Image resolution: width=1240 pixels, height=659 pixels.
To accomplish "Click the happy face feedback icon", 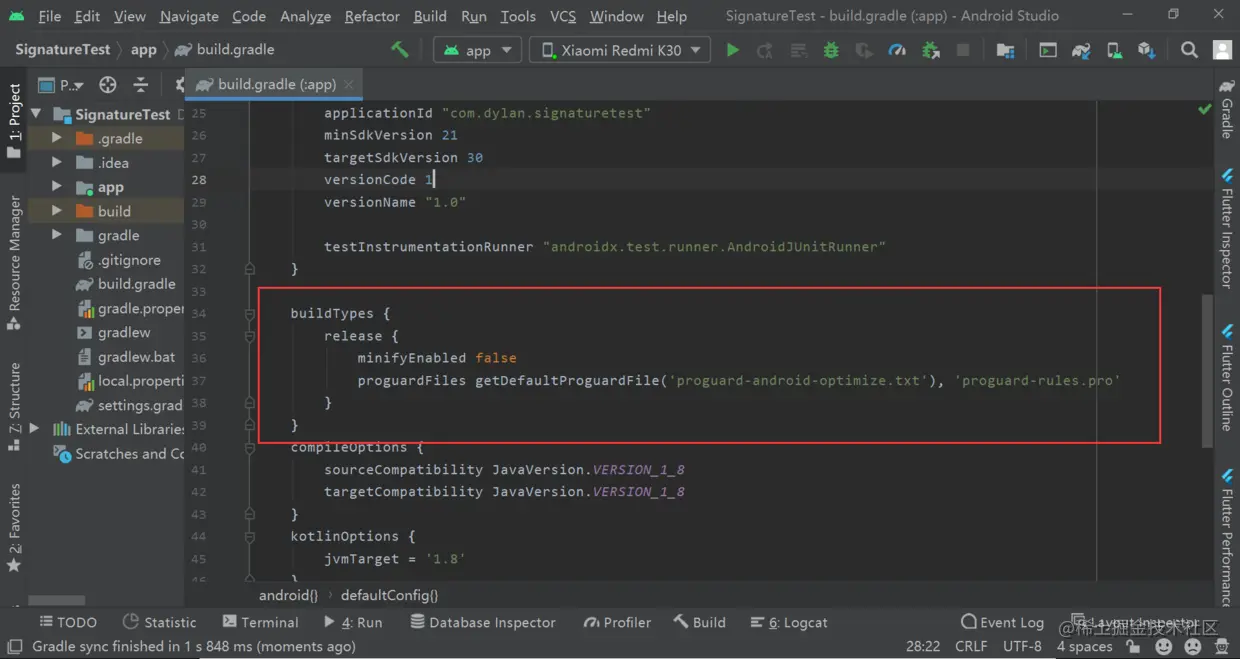I will 1163,647.
